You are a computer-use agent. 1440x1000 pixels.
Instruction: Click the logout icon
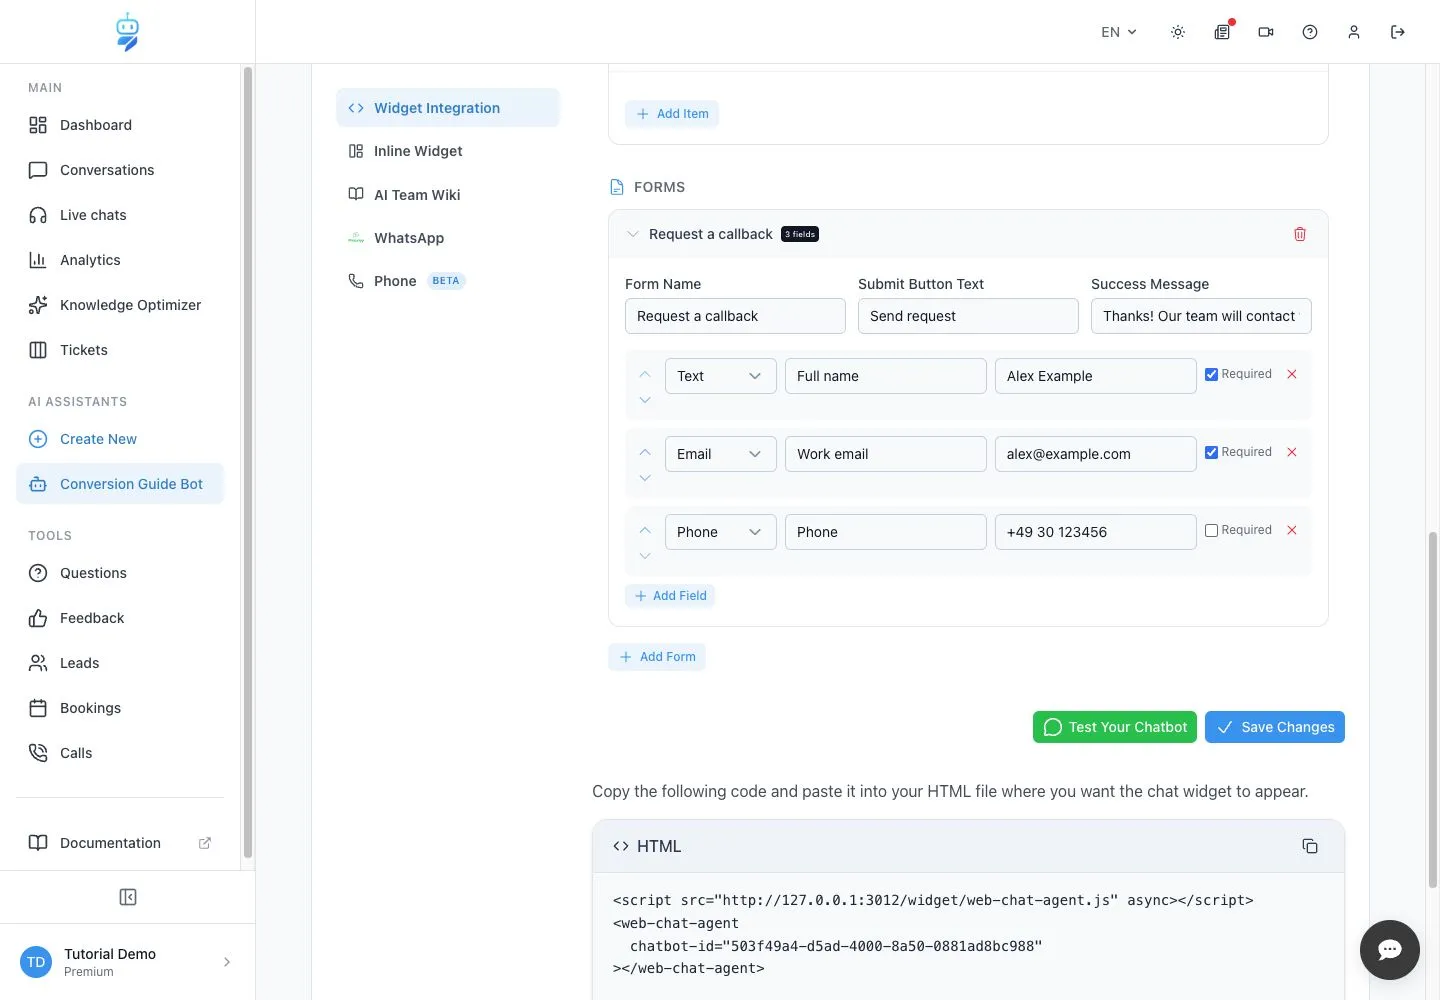tap(1398, 32)
